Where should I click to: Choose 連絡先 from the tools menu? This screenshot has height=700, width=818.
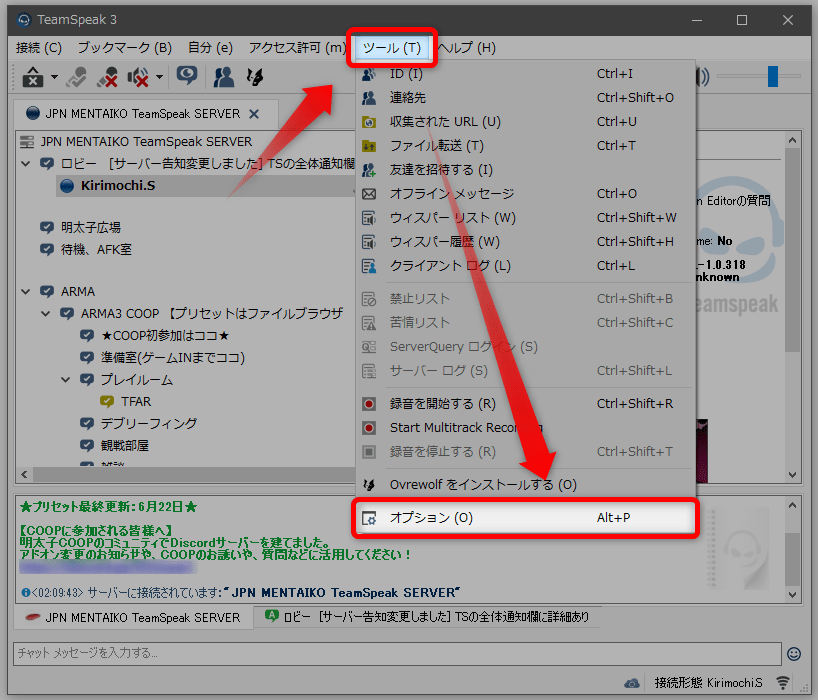(525, 98)
